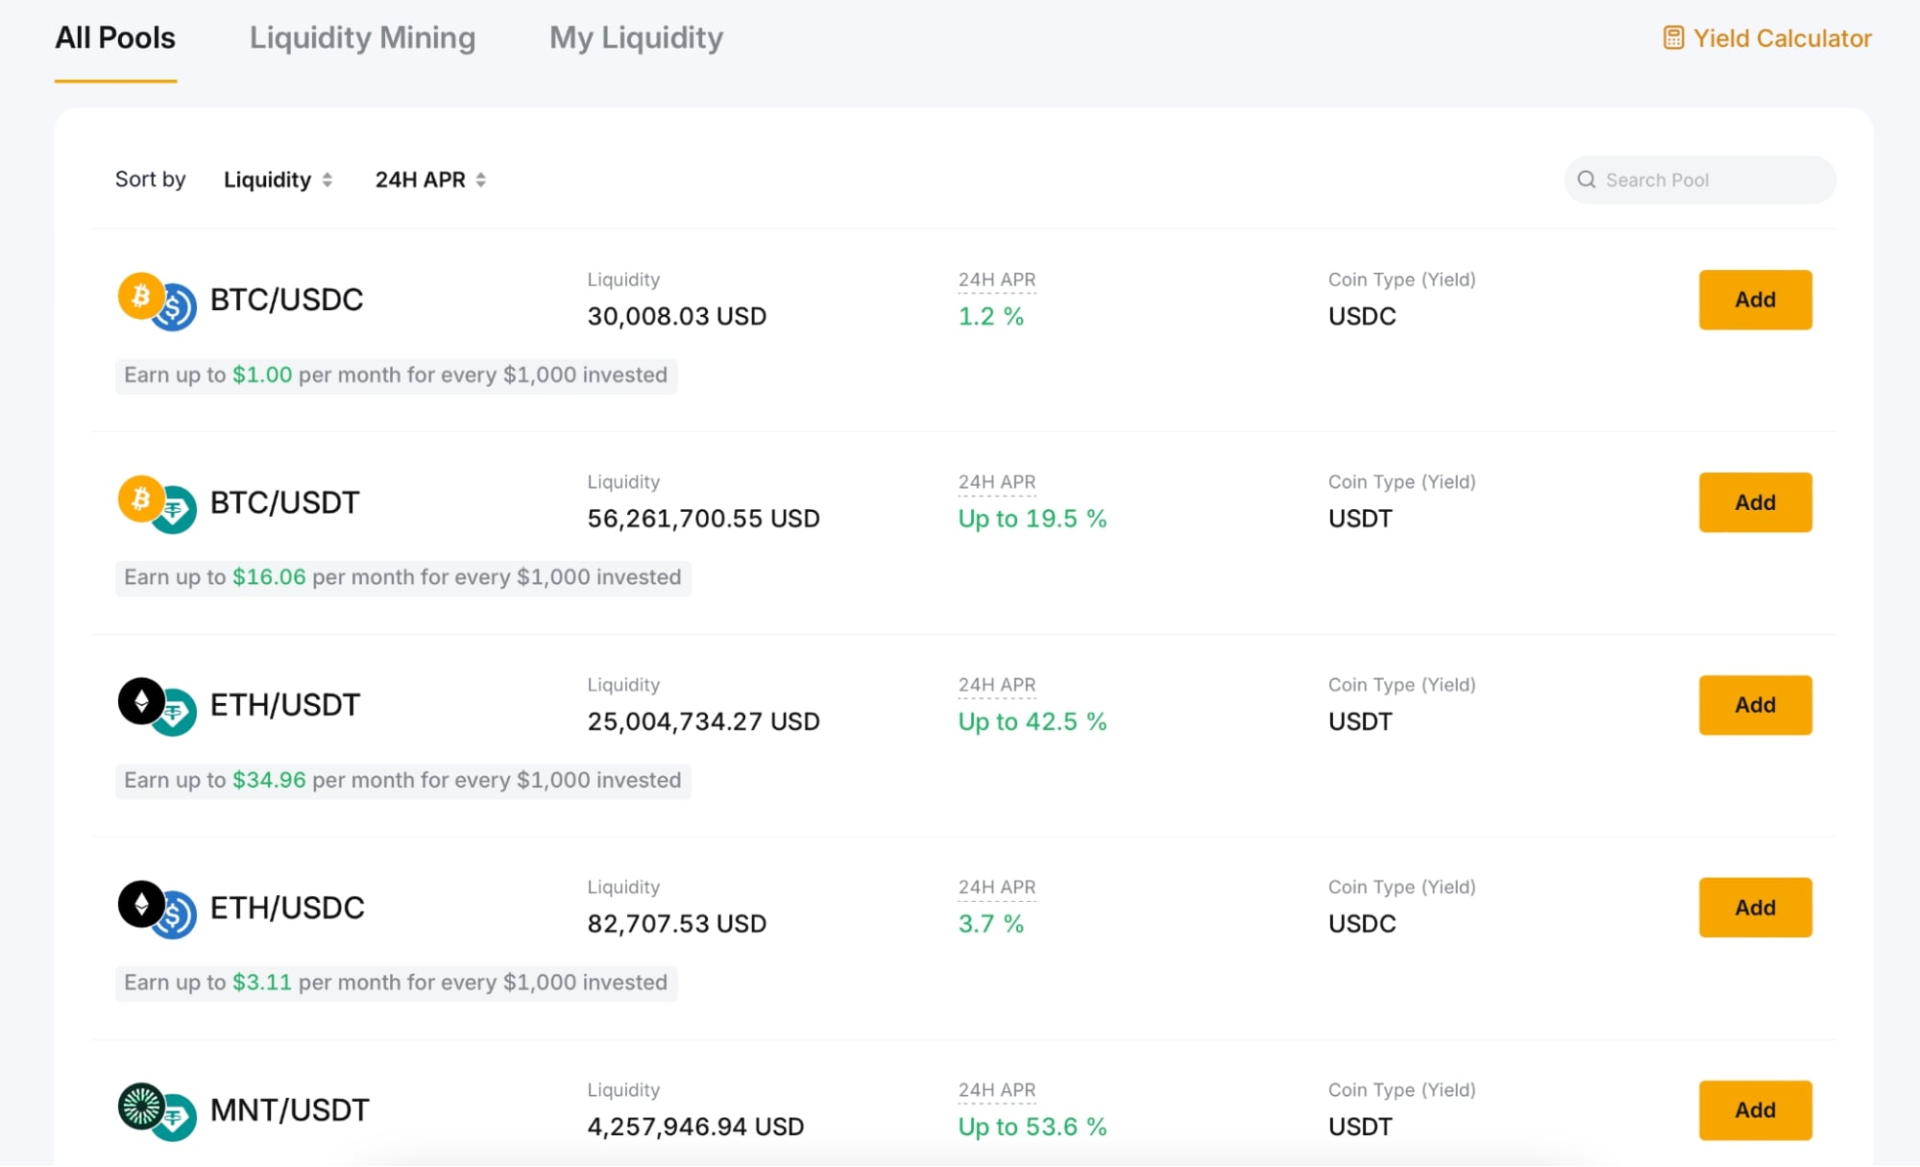Viewport: 1920px width, 1167px height.
Task: Add liquidity to ETH/USDT pool
Action: (1754, 705)
